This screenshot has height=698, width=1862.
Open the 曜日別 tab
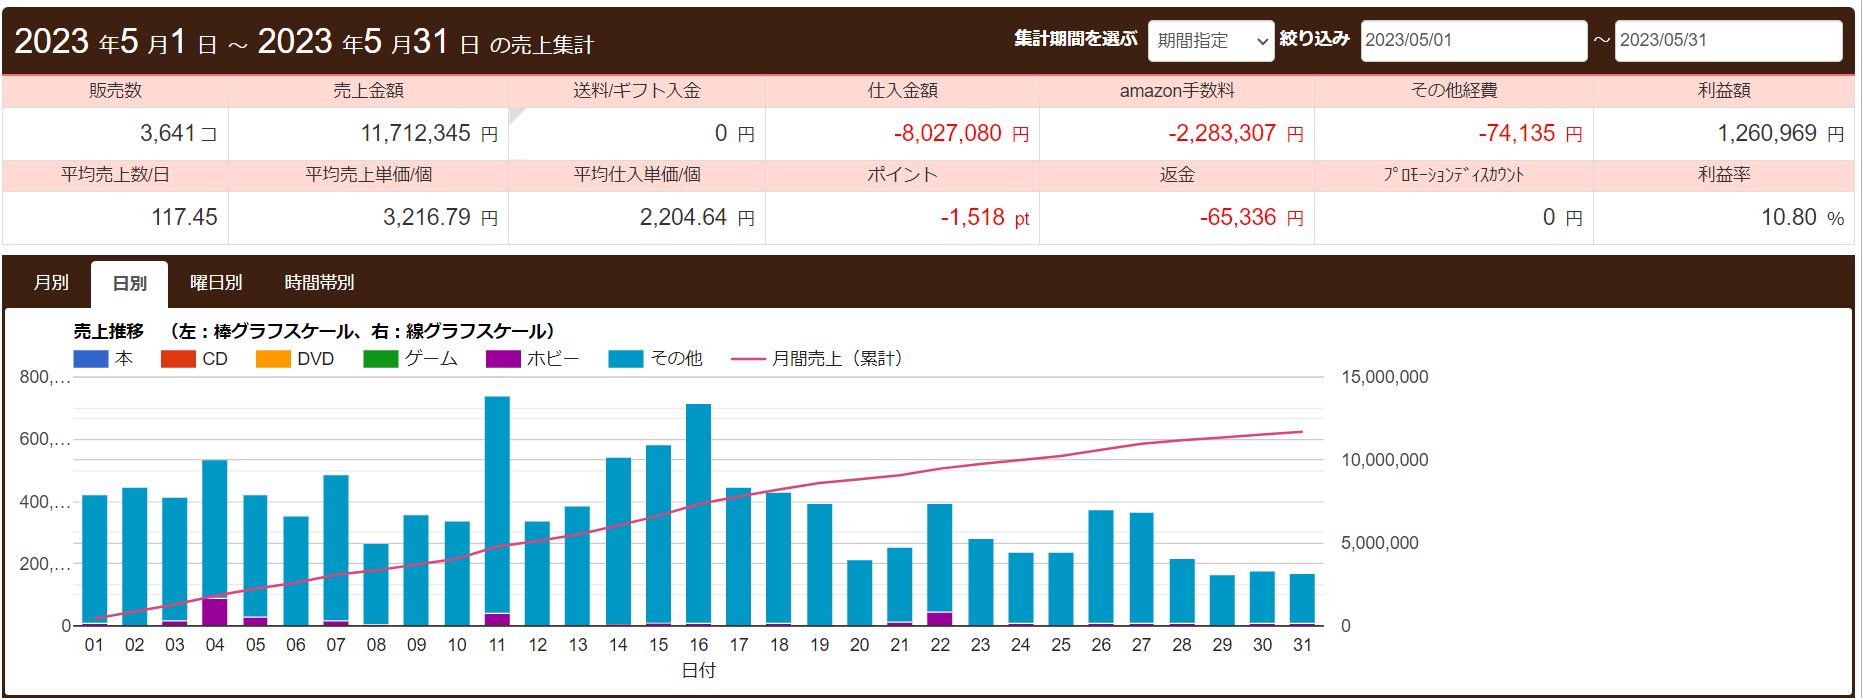216,283
